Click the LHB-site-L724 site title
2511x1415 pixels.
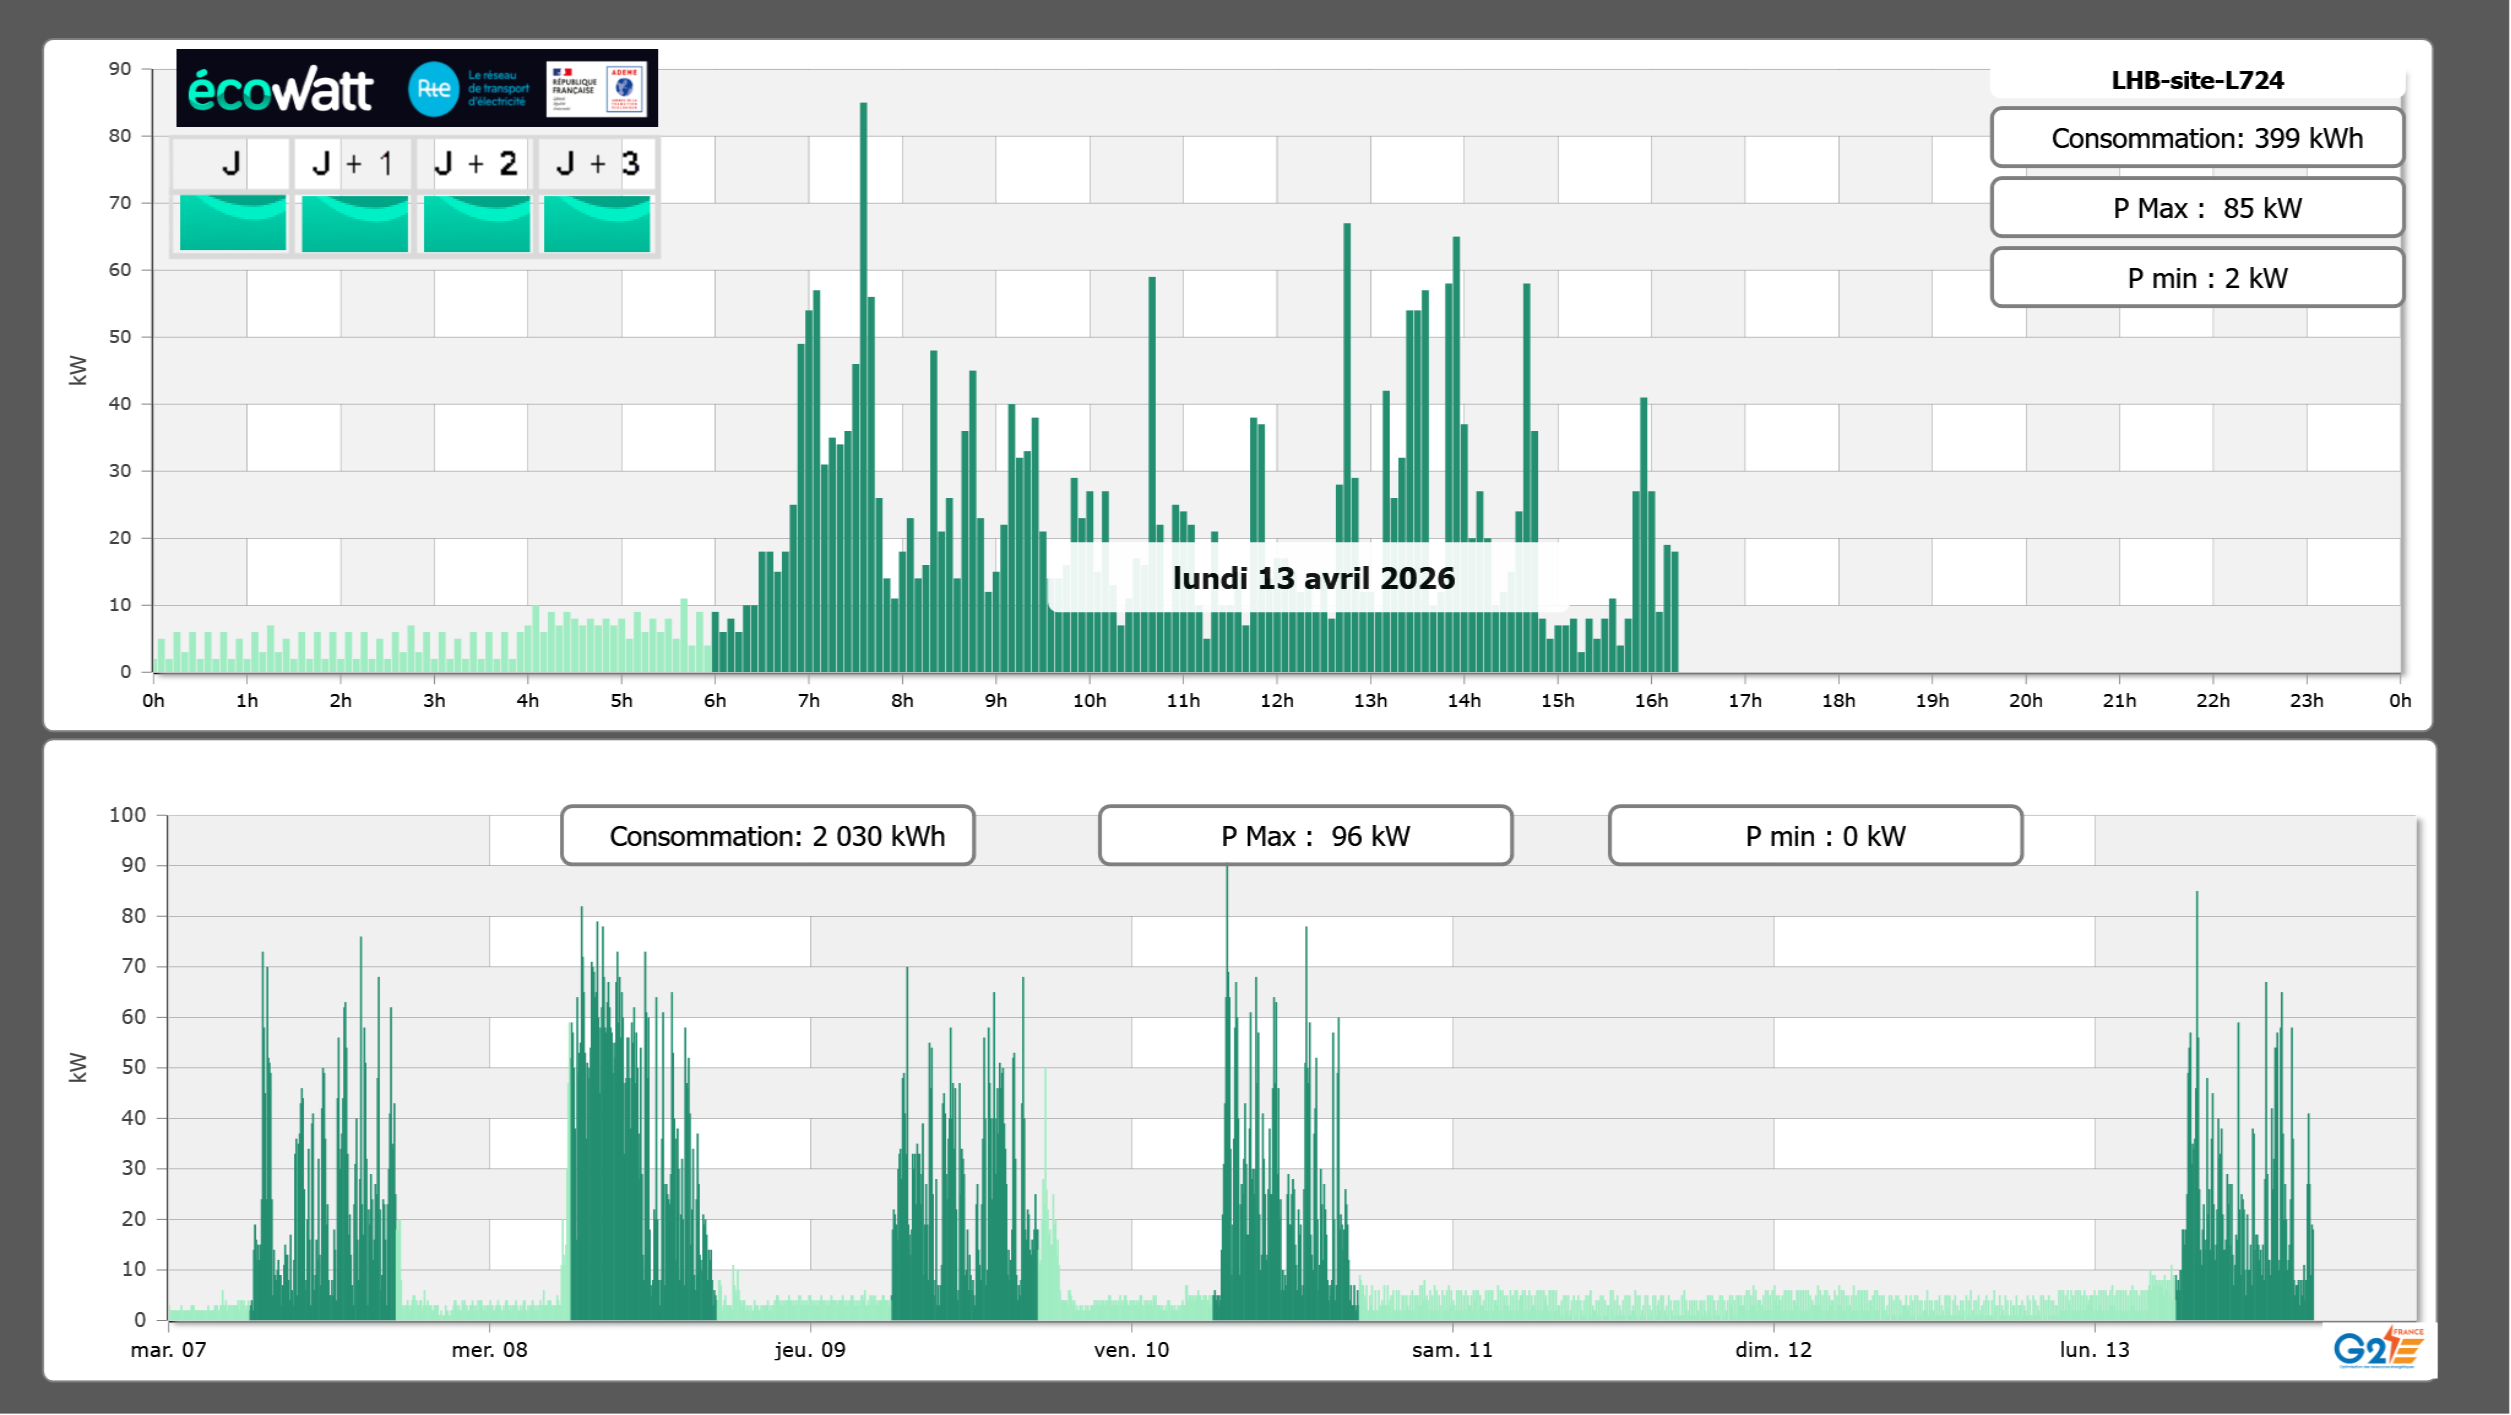click(x=2197, y=80)
